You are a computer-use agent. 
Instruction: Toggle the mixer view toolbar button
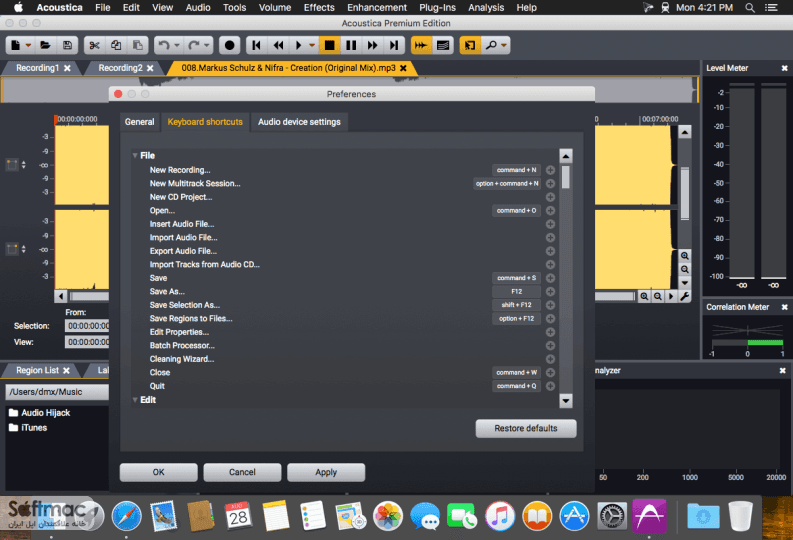tap(443, 46)
